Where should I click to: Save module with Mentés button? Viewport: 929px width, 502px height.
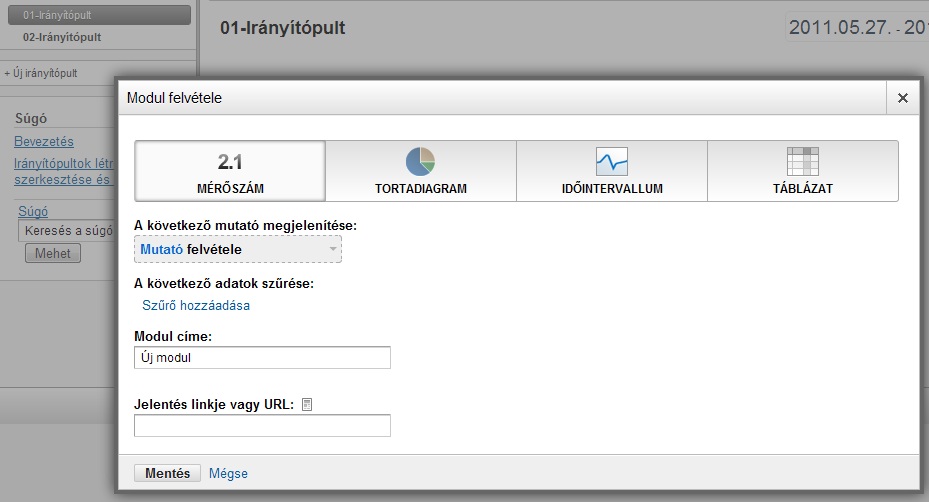coord(167,473)
